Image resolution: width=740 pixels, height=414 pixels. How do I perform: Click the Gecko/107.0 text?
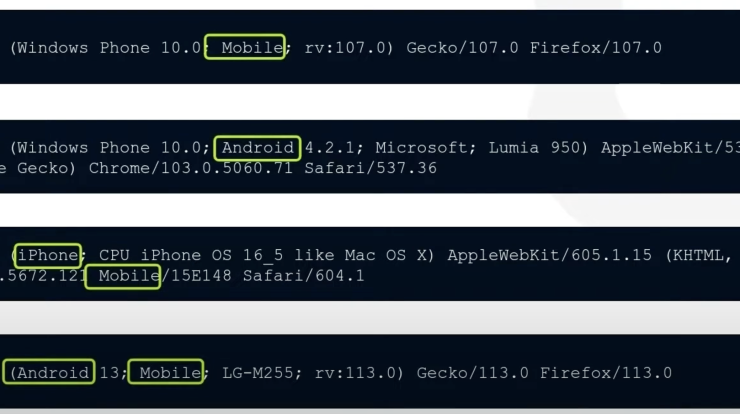pyautogui.click(x=462, y=48)
